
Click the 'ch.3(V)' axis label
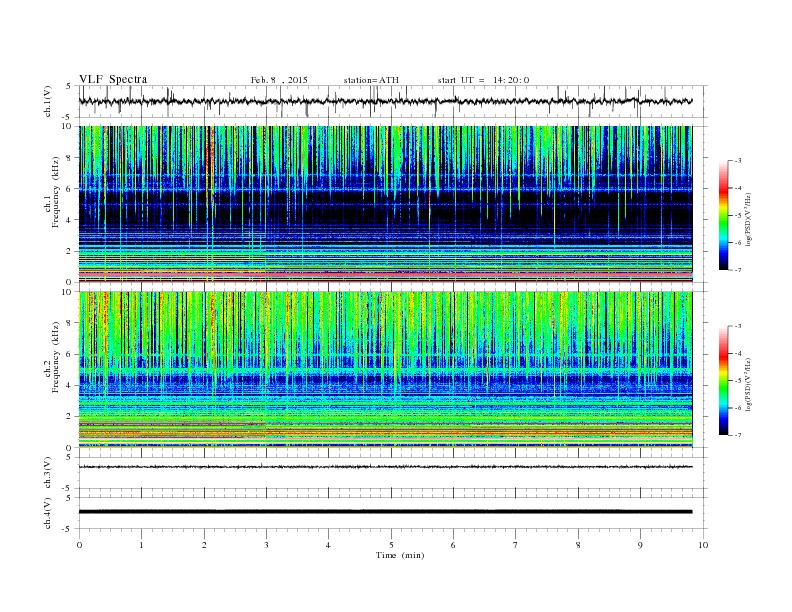48,473
